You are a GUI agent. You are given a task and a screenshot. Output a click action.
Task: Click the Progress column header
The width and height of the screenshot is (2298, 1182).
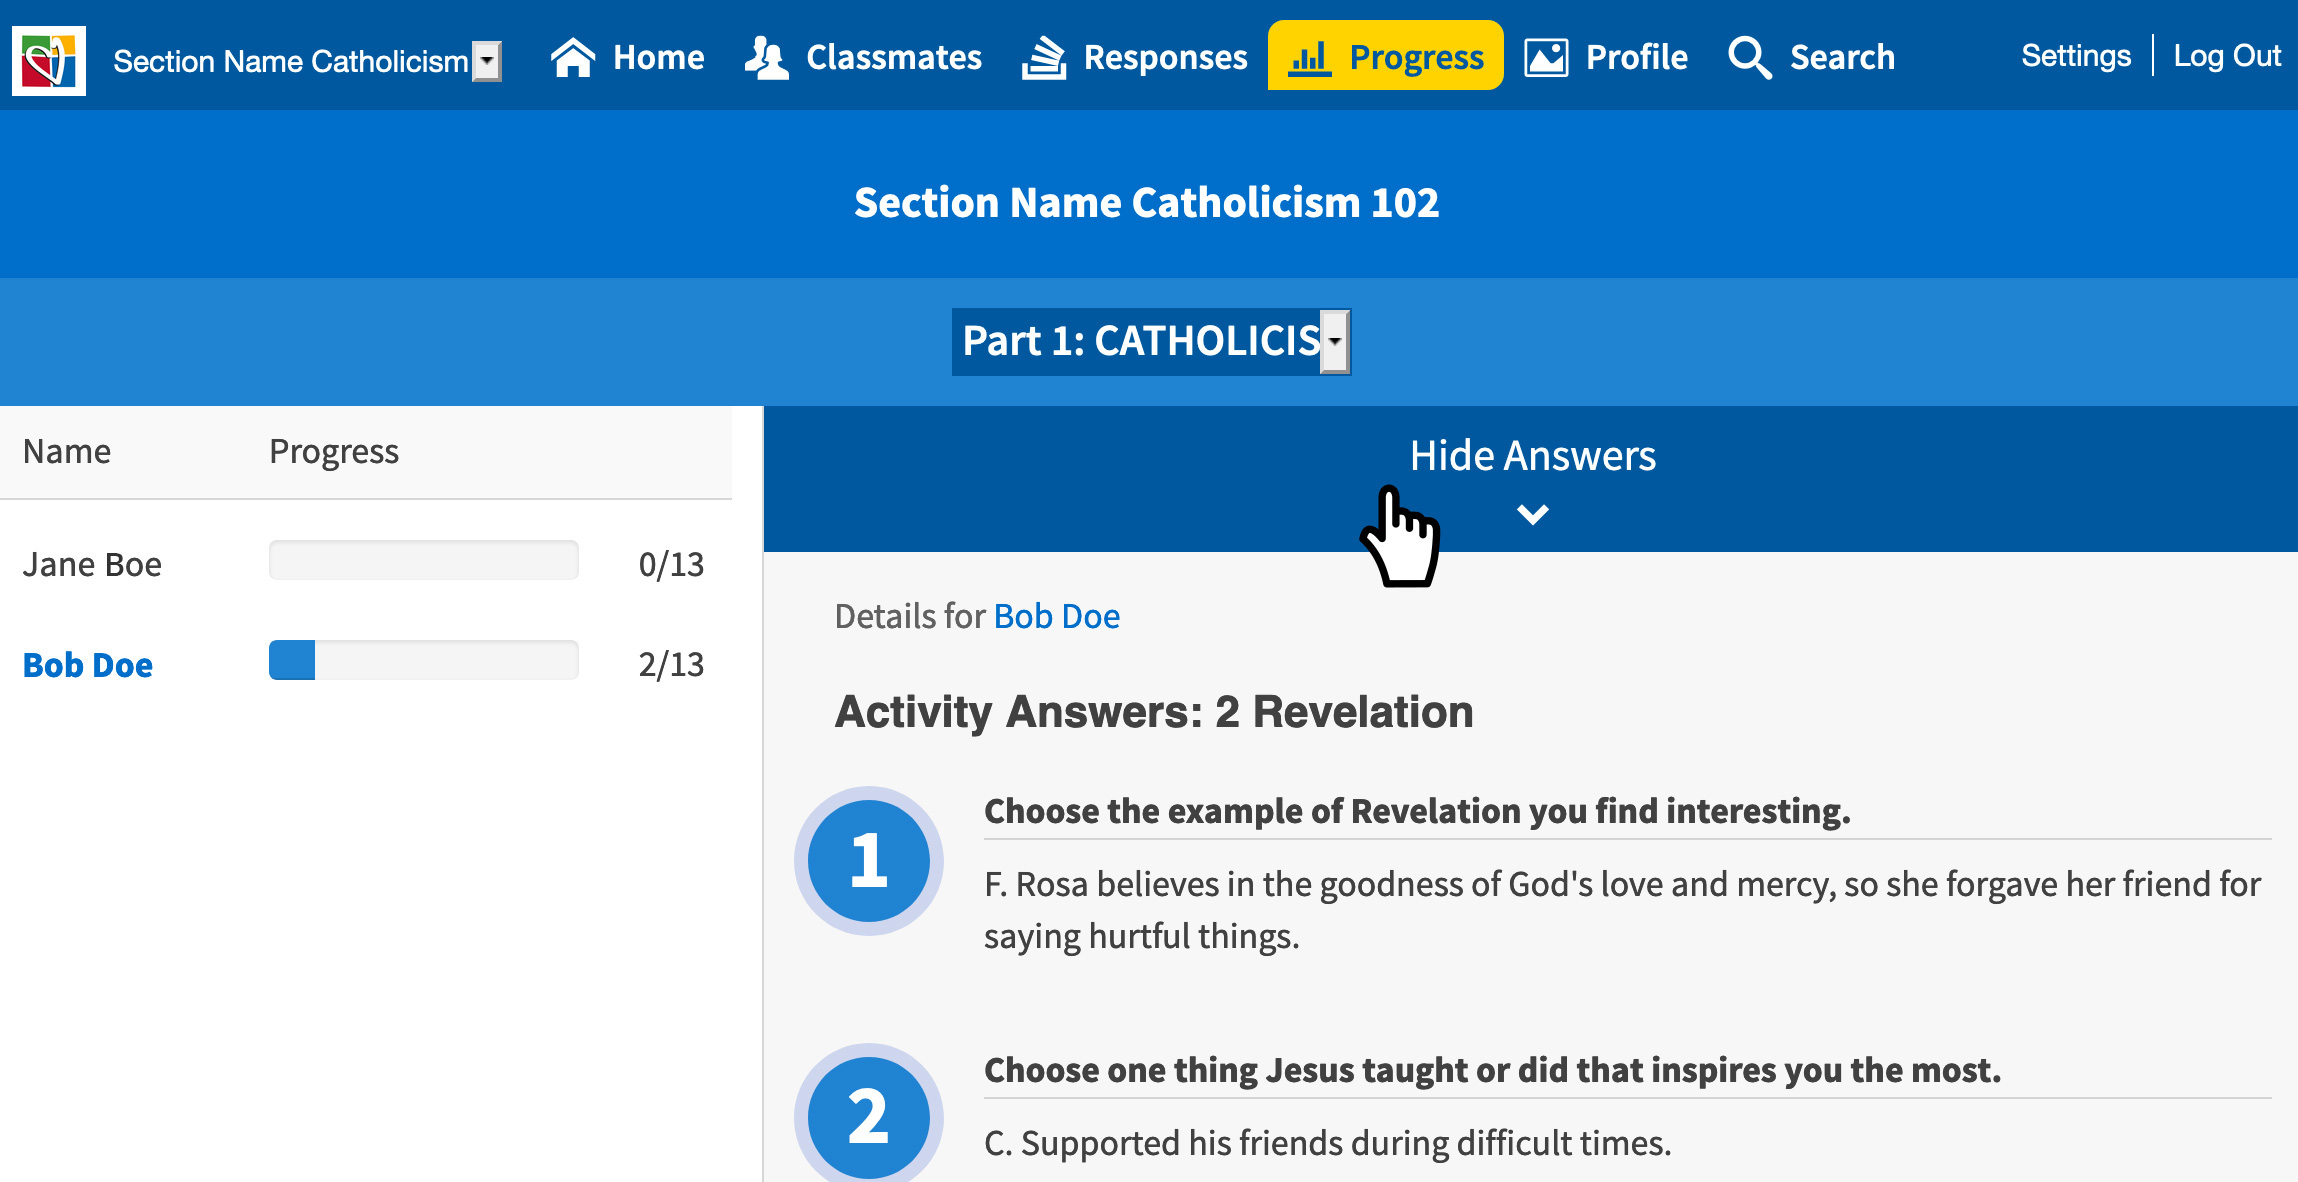pyautogui.click(x=334, y=452)
